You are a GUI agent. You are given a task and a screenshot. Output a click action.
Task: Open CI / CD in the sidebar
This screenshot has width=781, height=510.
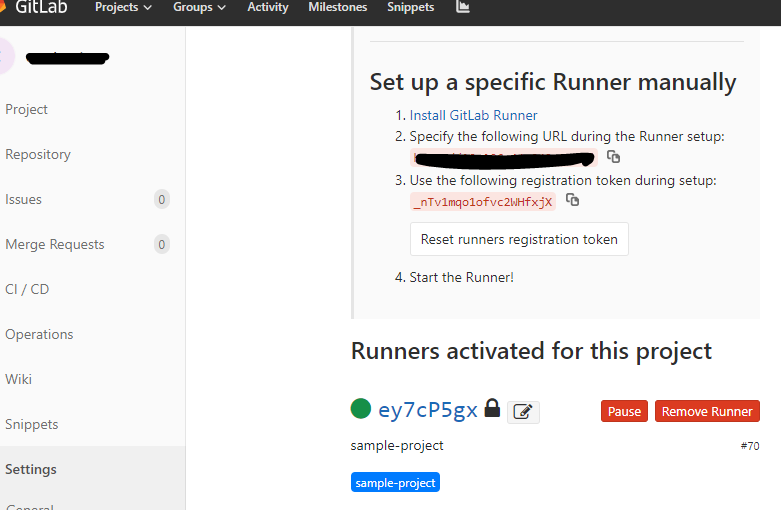[27, 289]
